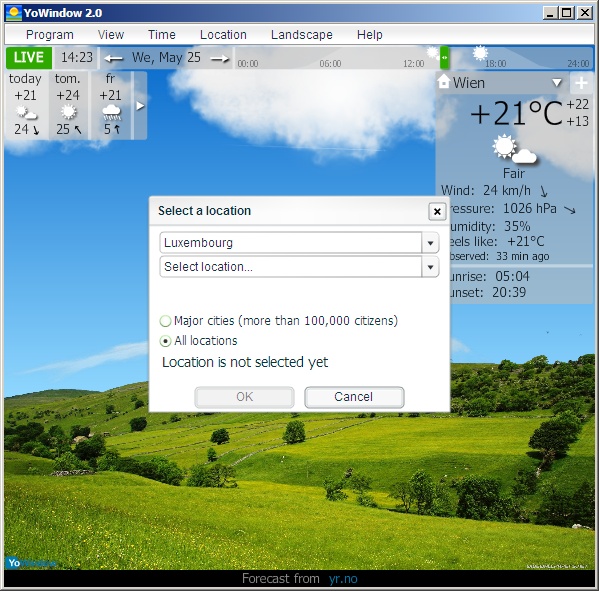Go to previous day with left arrow
This screenshot has height=591, width=599.
click(113, 58)
